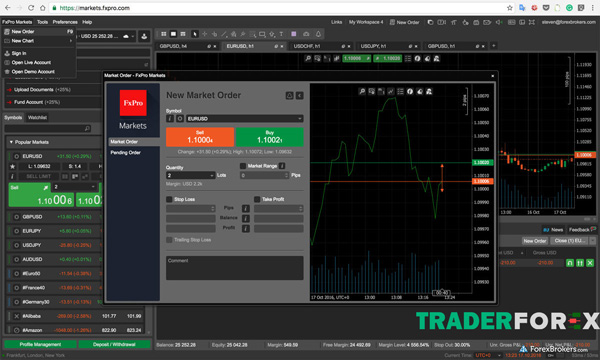Click the bell icon beside New Market Order title

(x=289, y=95)
